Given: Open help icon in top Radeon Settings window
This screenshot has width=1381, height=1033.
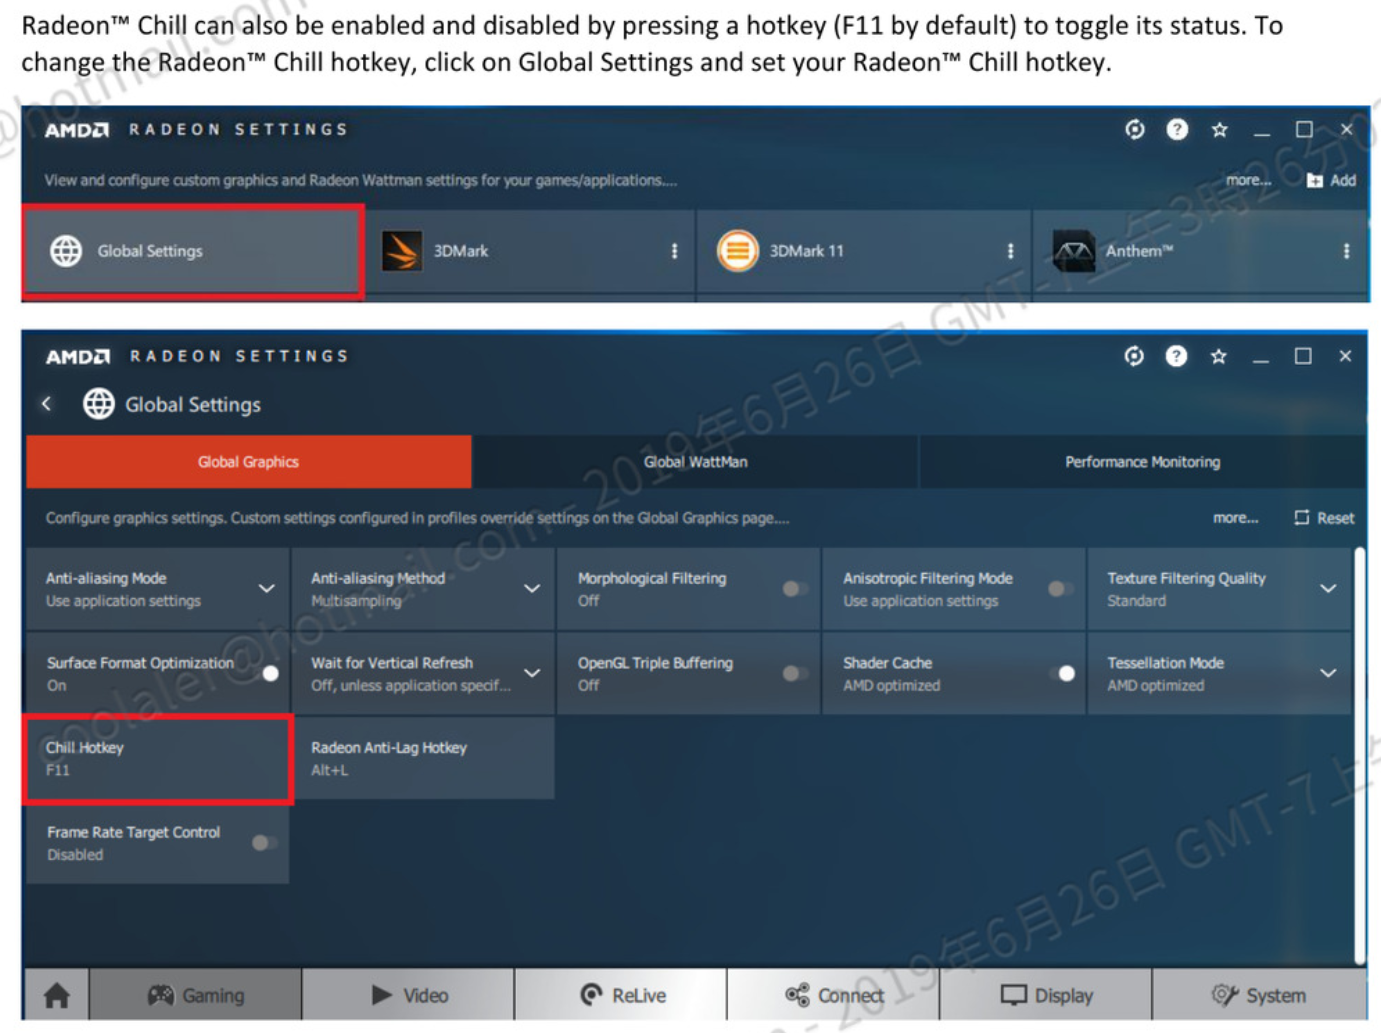Looking at the screenshot, I should [1177, 129].
